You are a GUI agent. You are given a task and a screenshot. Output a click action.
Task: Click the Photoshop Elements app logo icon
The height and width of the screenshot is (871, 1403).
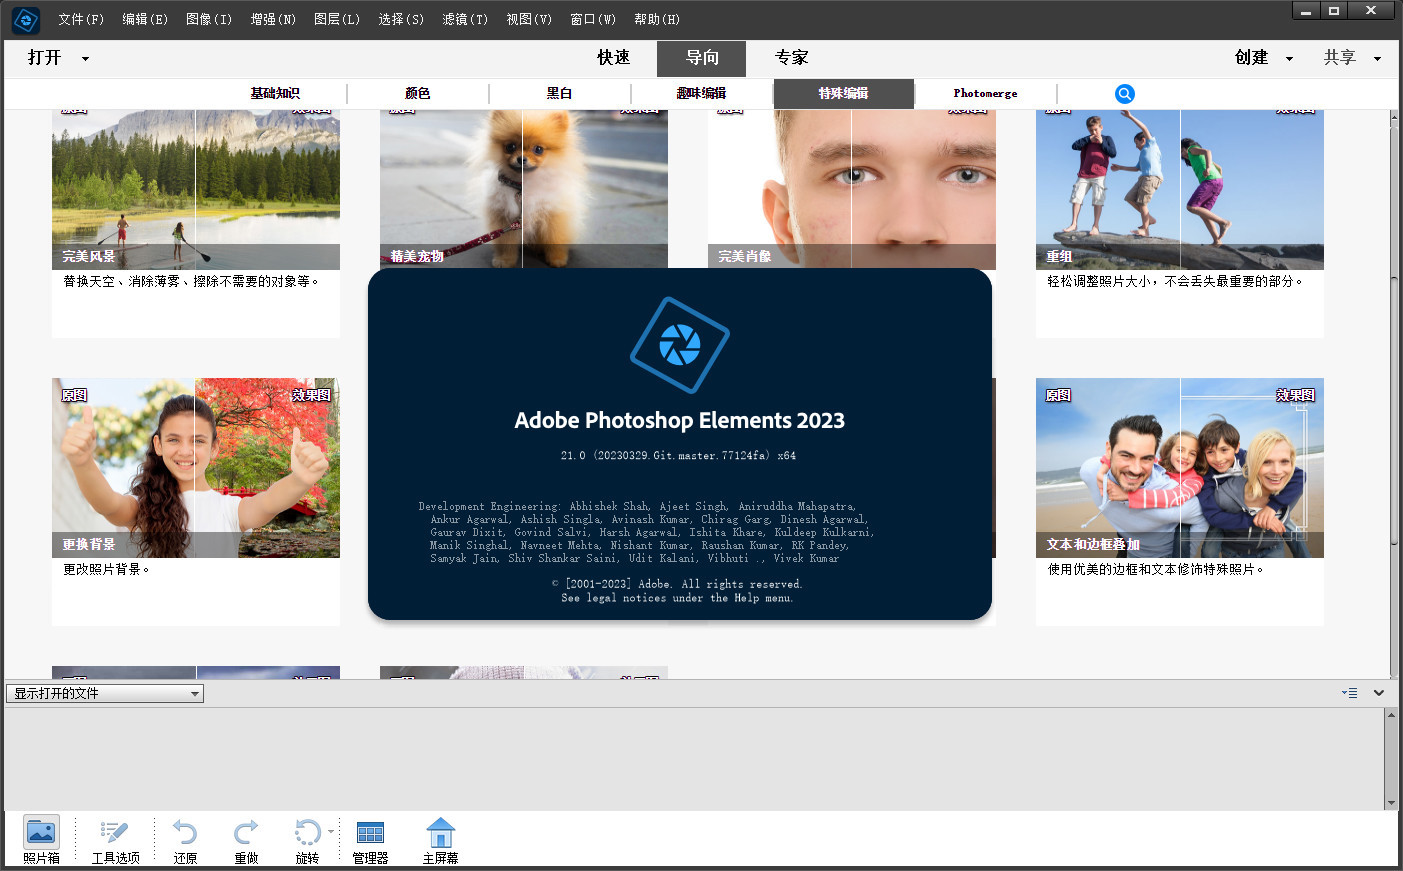point(25,19)
